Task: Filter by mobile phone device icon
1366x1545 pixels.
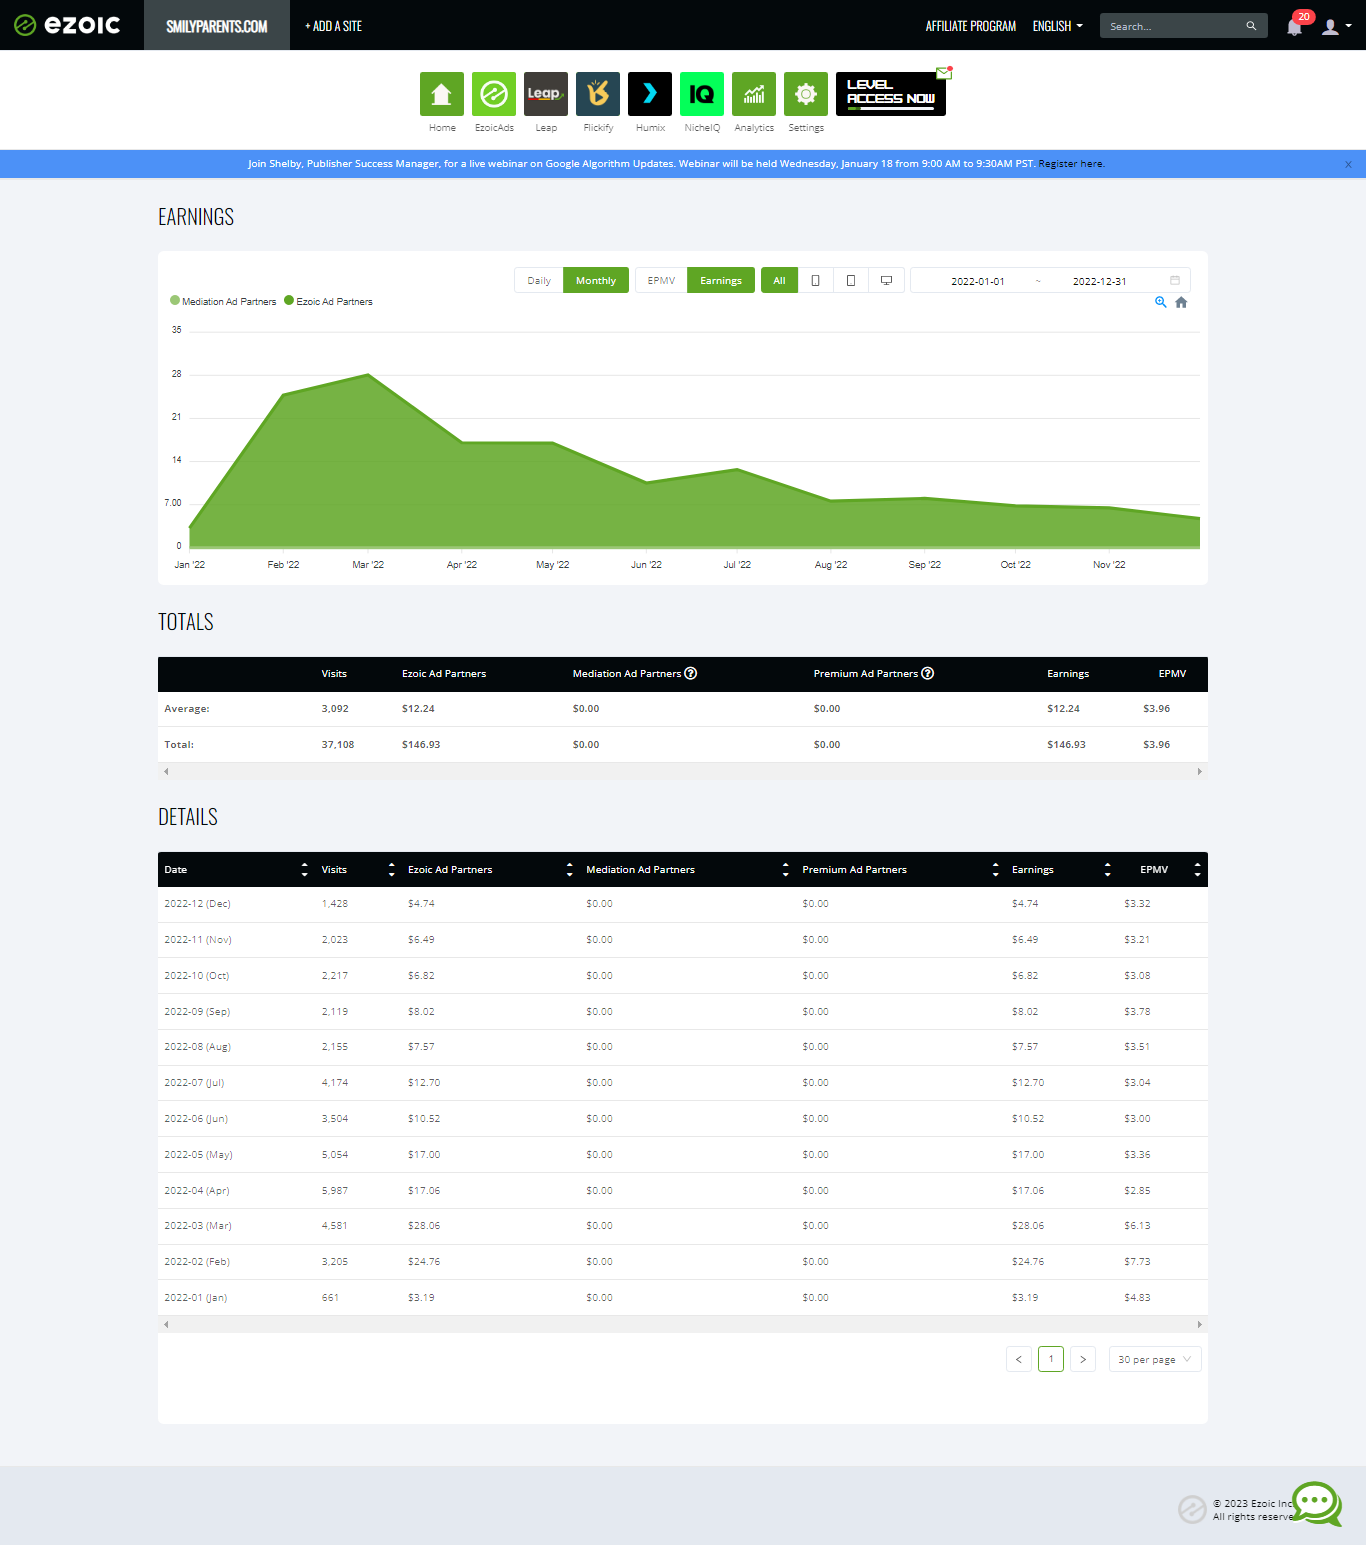Action: click(x=815, y=280)
